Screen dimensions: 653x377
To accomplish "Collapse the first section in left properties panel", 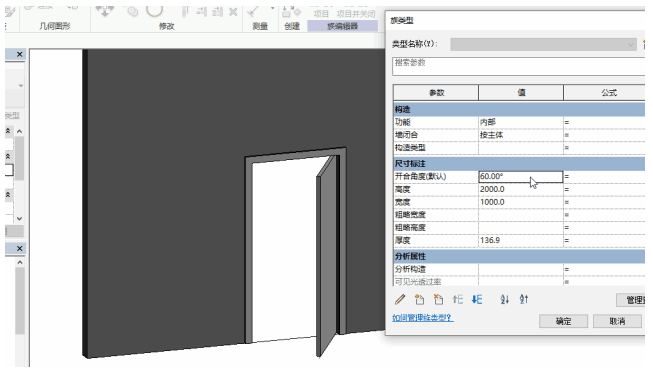I will (8, 131).
